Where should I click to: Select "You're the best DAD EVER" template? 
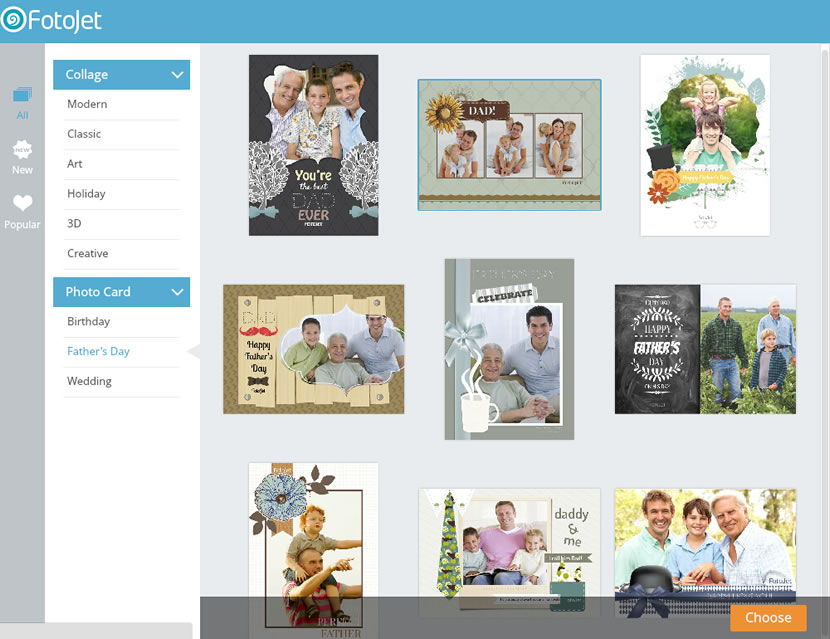(x=313, y=145)
